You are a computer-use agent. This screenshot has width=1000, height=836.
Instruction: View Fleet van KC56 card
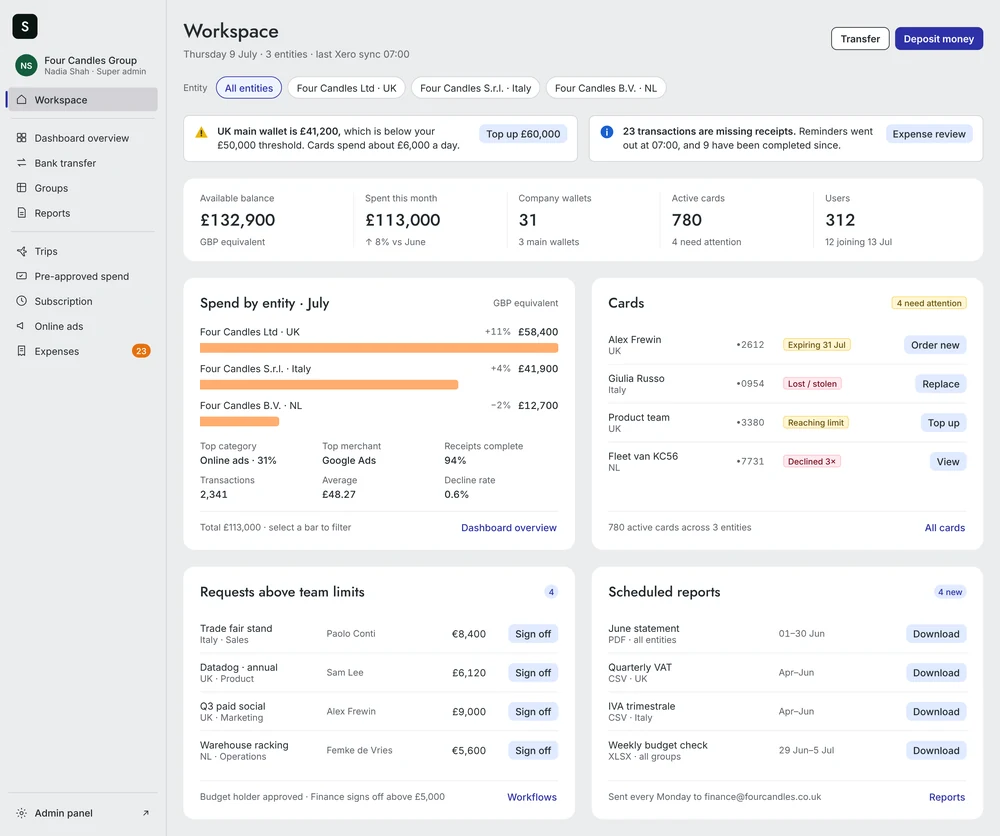click(x=948, y=462)
